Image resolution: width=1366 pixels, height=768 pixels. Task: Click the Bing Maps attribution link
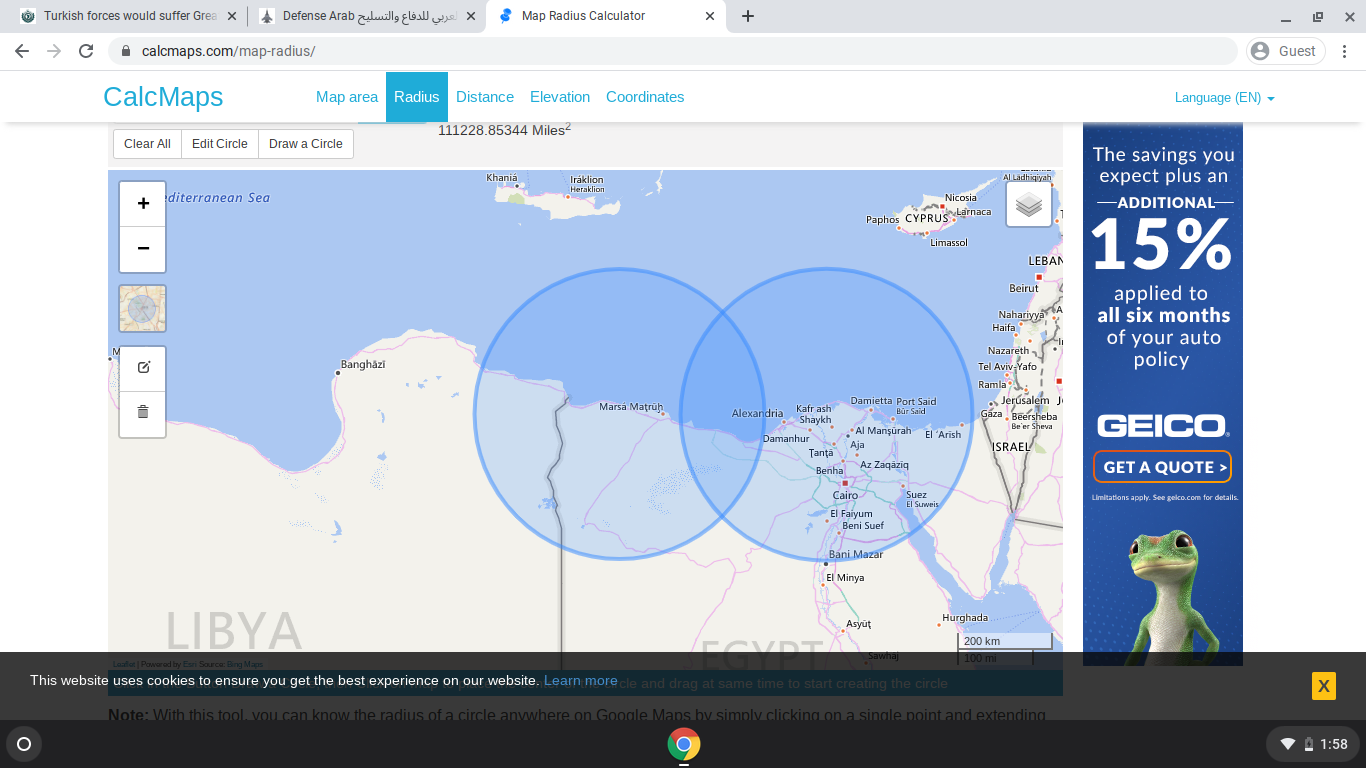tap(244, 664)
